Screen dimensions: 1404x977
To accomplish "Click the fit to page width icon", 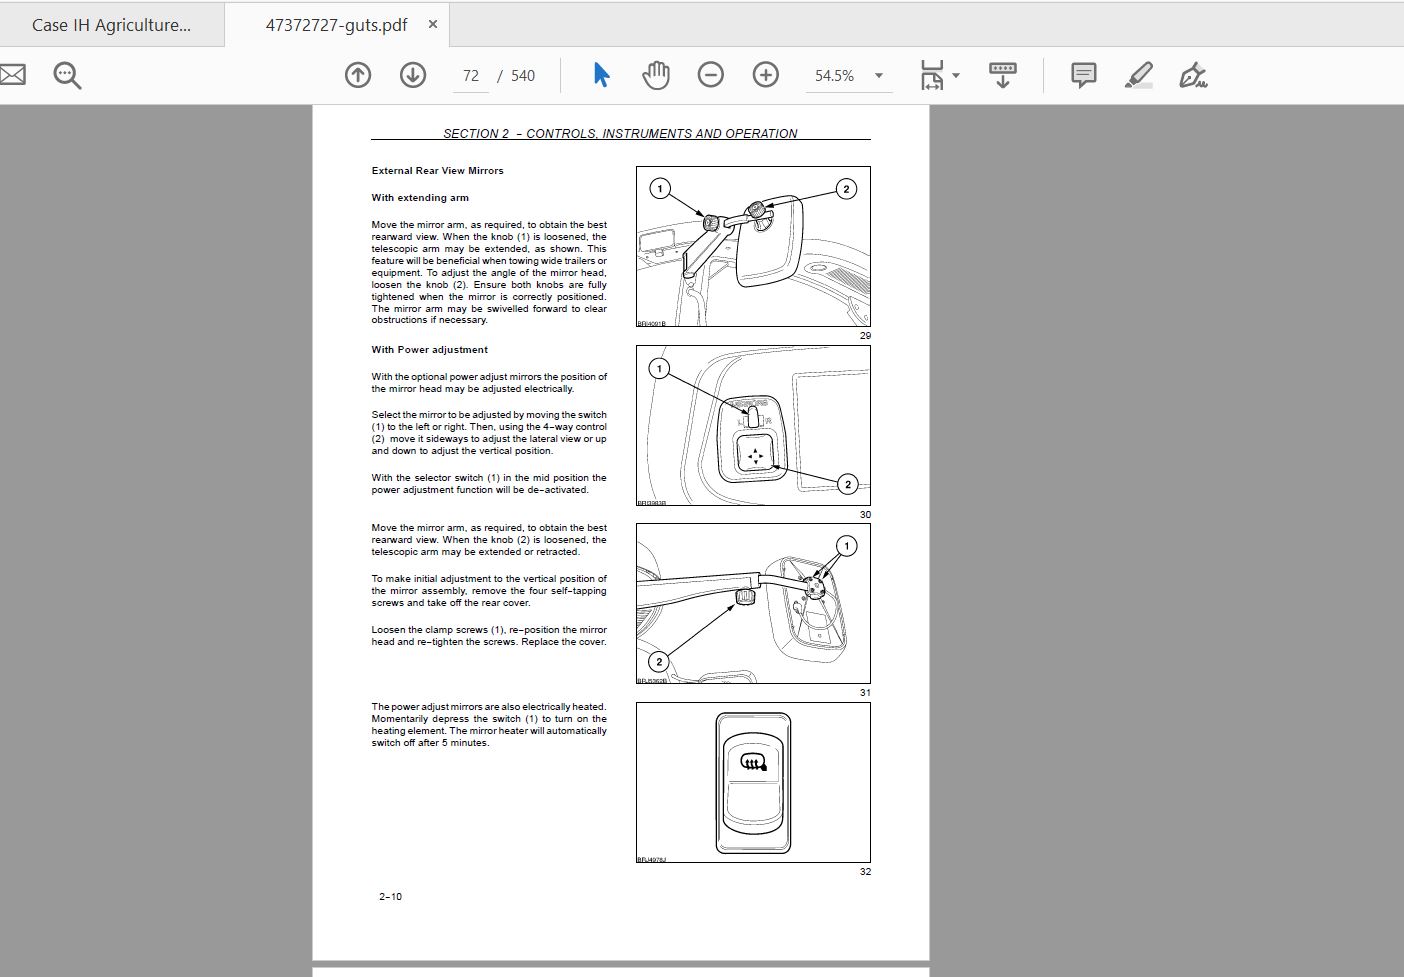I will pyautogui.click(x=932, y=75).
